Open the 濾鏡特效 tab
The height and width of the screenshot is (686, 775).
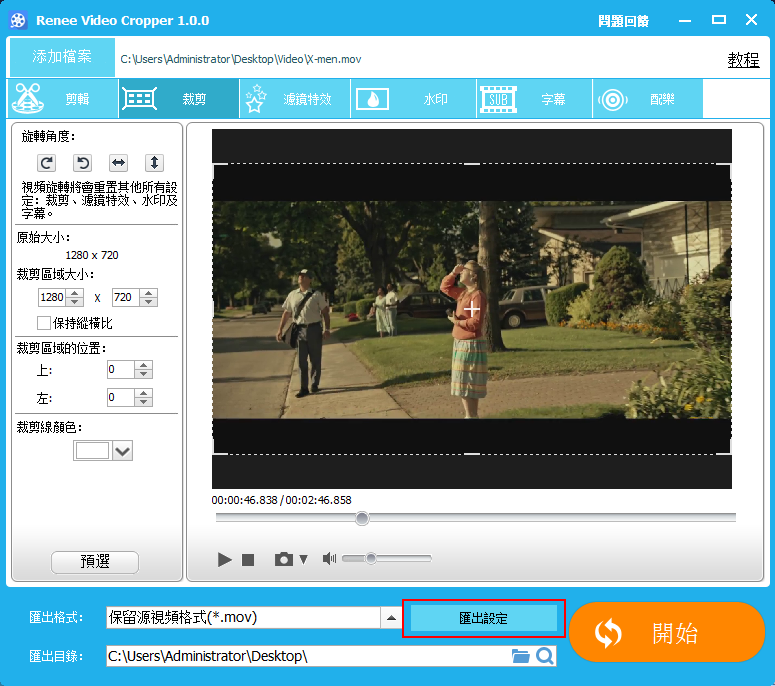point(295,99)
